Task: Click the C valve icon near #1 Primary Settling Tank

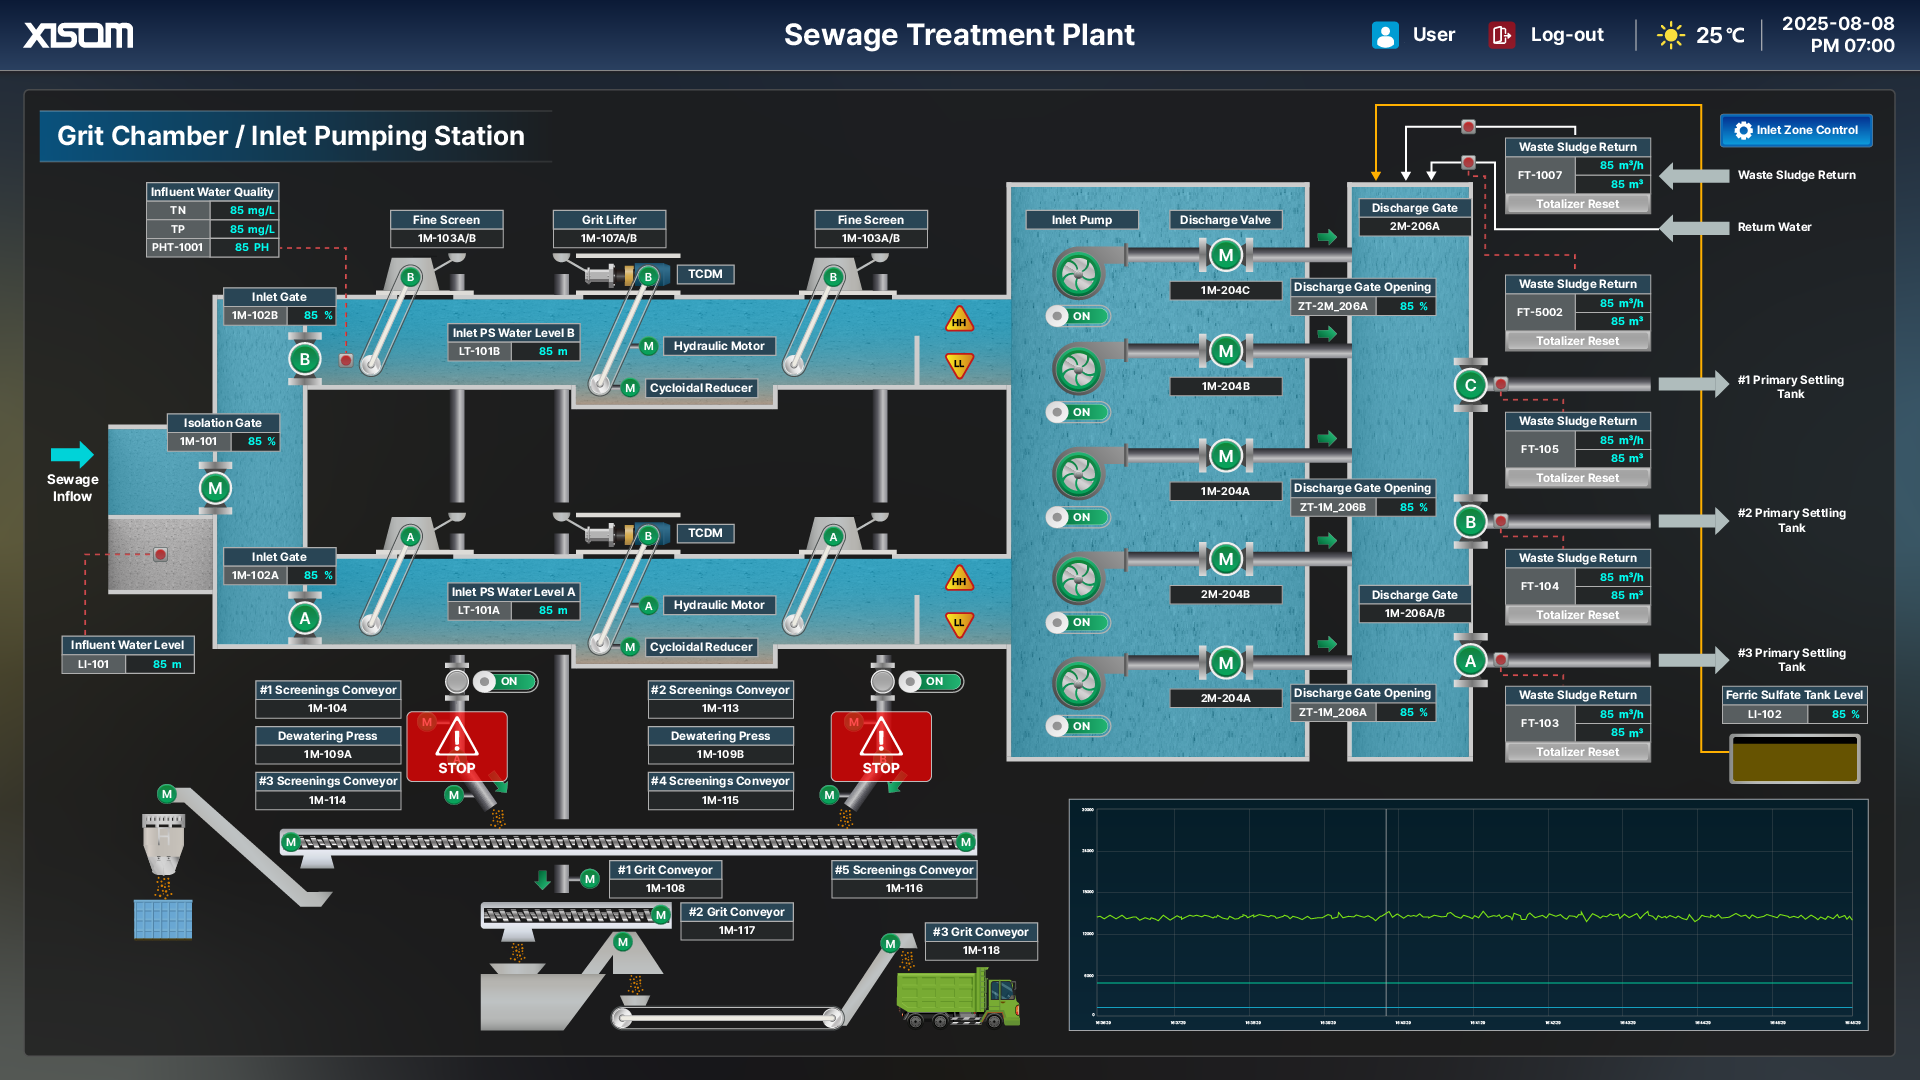Action: (1469, 386)
